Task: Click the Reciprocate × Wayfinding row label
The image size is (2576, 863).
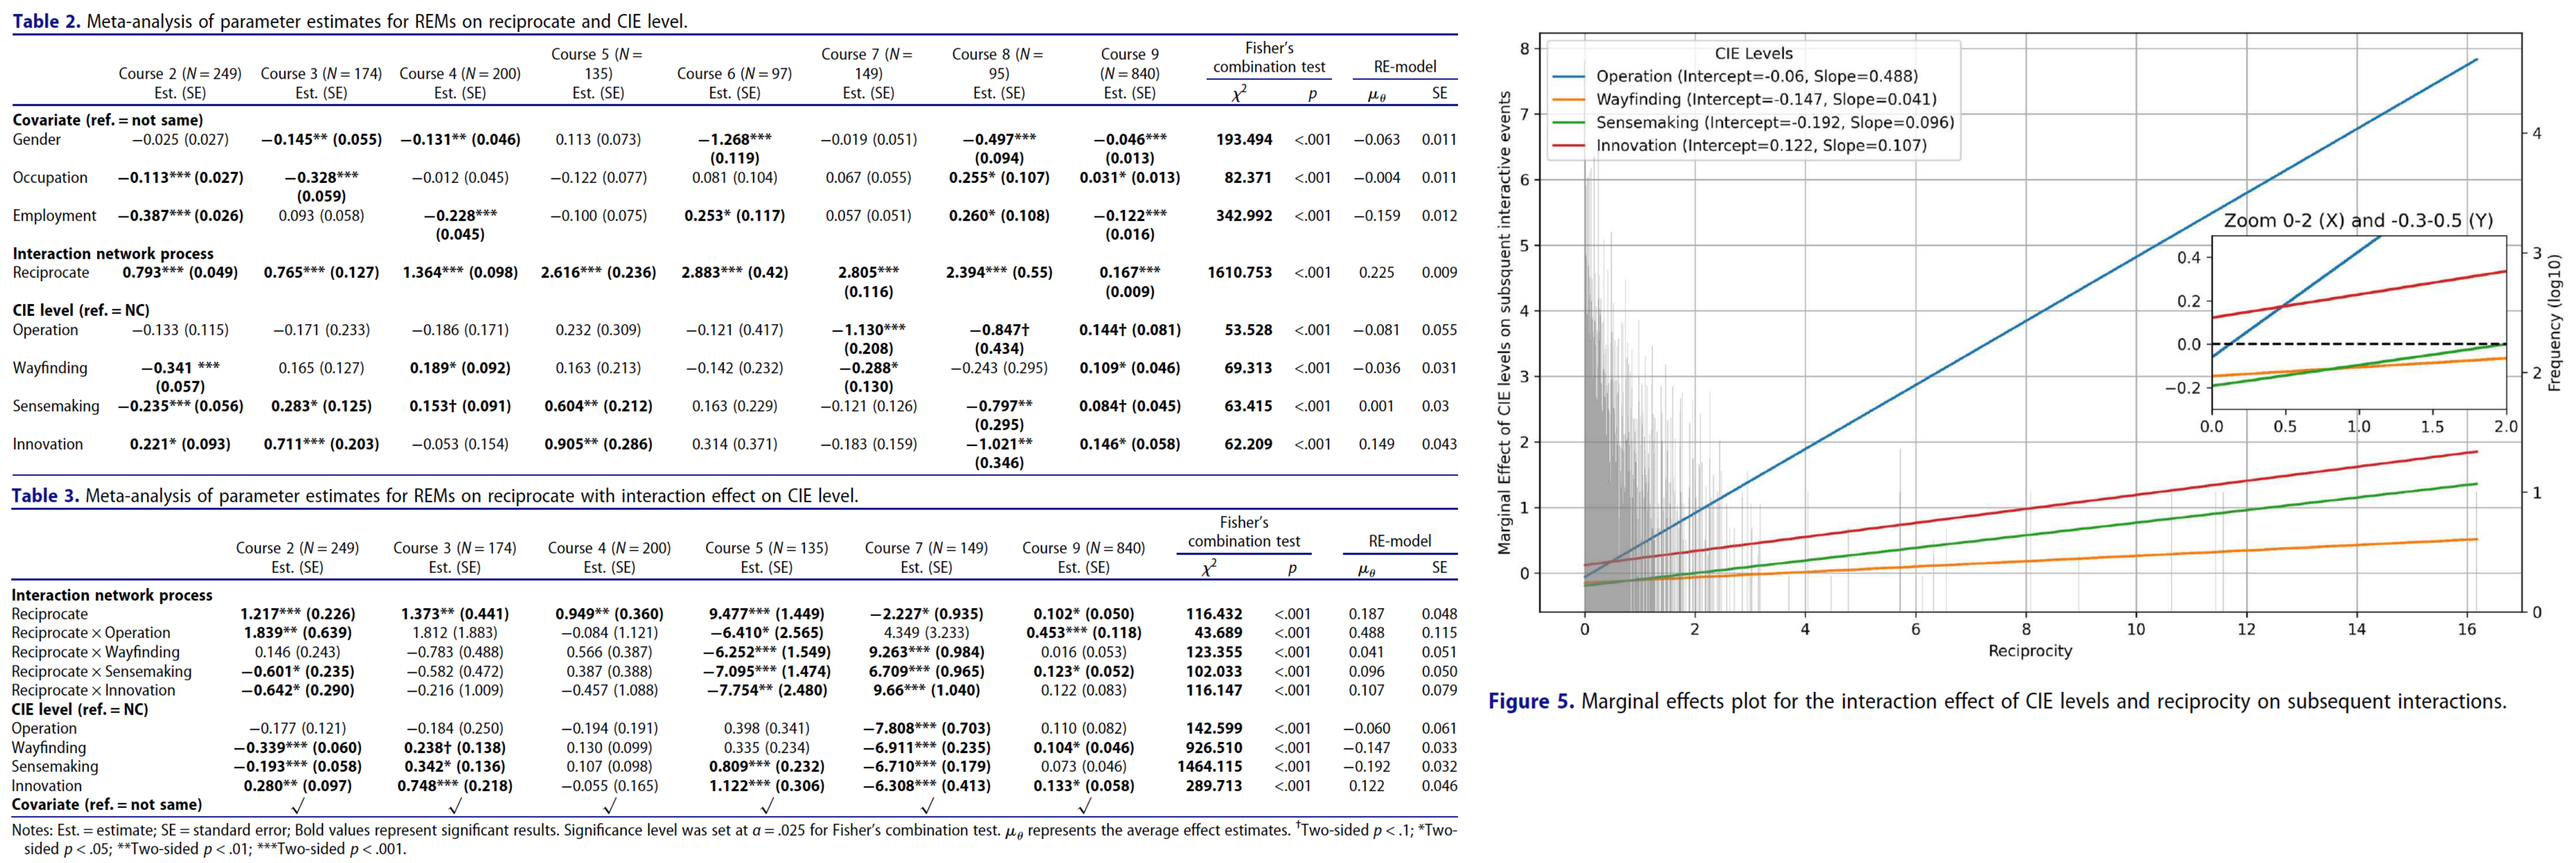Action: (x=95, y=652)
